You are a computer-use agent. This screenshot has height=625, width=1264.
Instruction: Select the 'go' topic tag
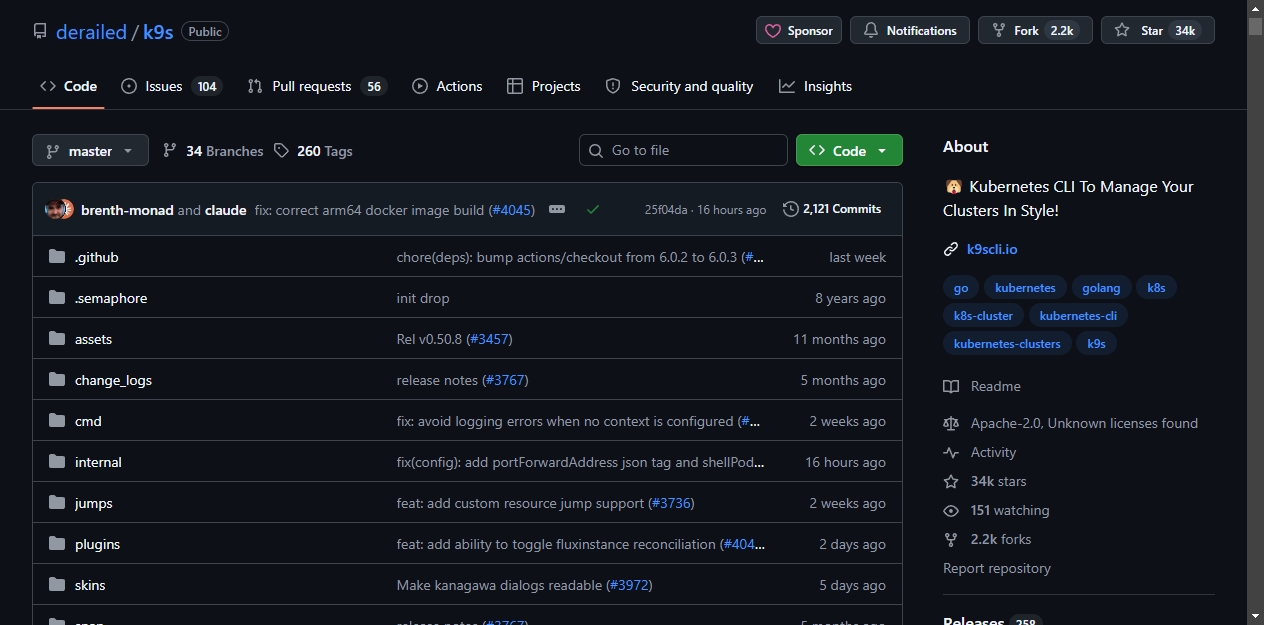pyautogui.click(x=961, y=288)
